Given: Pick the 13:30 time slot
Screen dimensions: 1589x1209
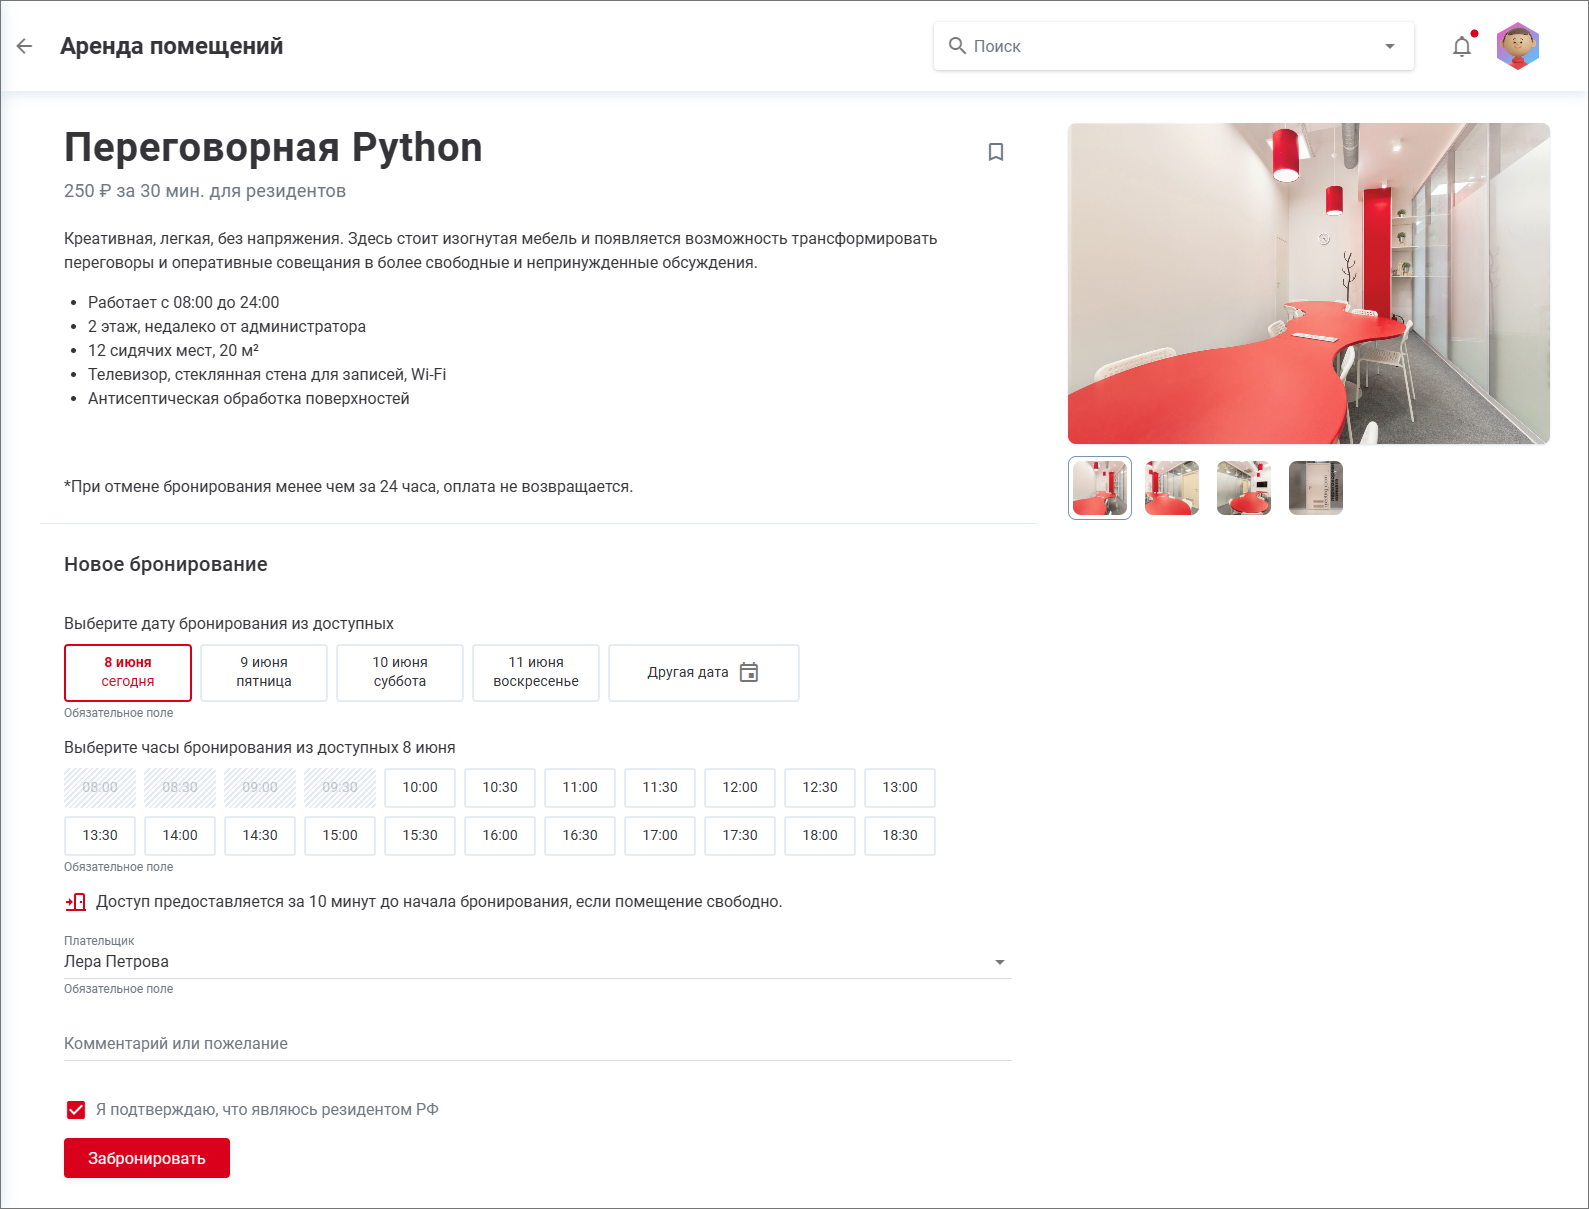Looking at the screenshot, I should (x=100, y=836).
